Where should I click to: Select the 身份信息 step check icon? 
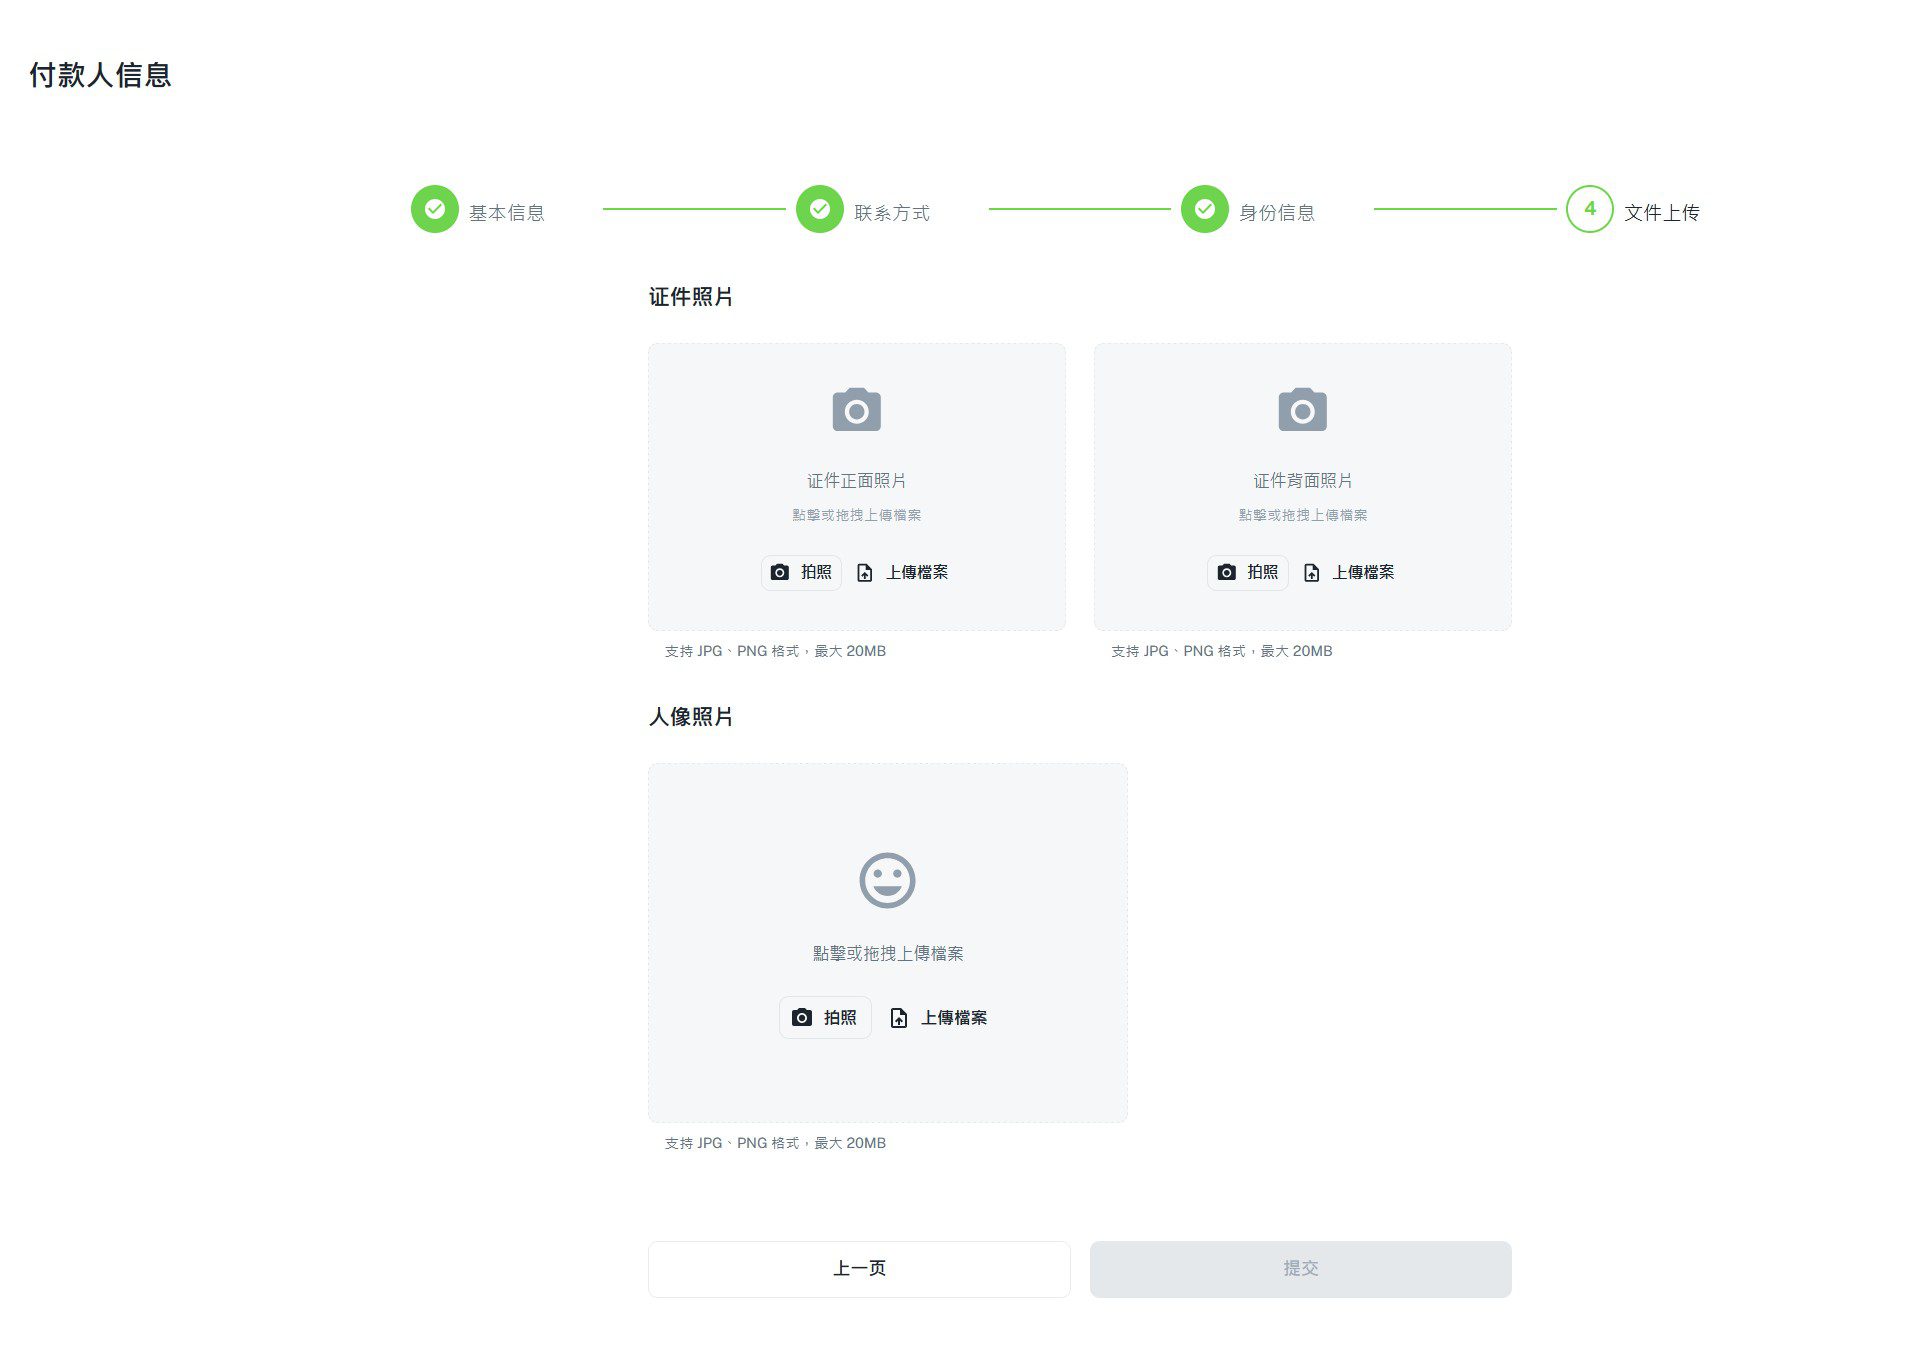(x=1205, y=209)
